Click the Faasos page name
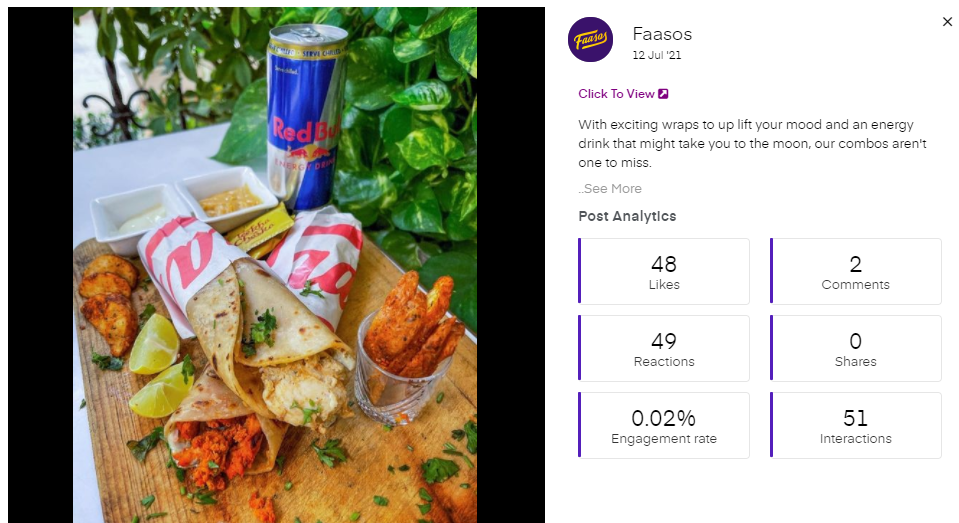This screenshot has height=523, width=959. point(662,34)
